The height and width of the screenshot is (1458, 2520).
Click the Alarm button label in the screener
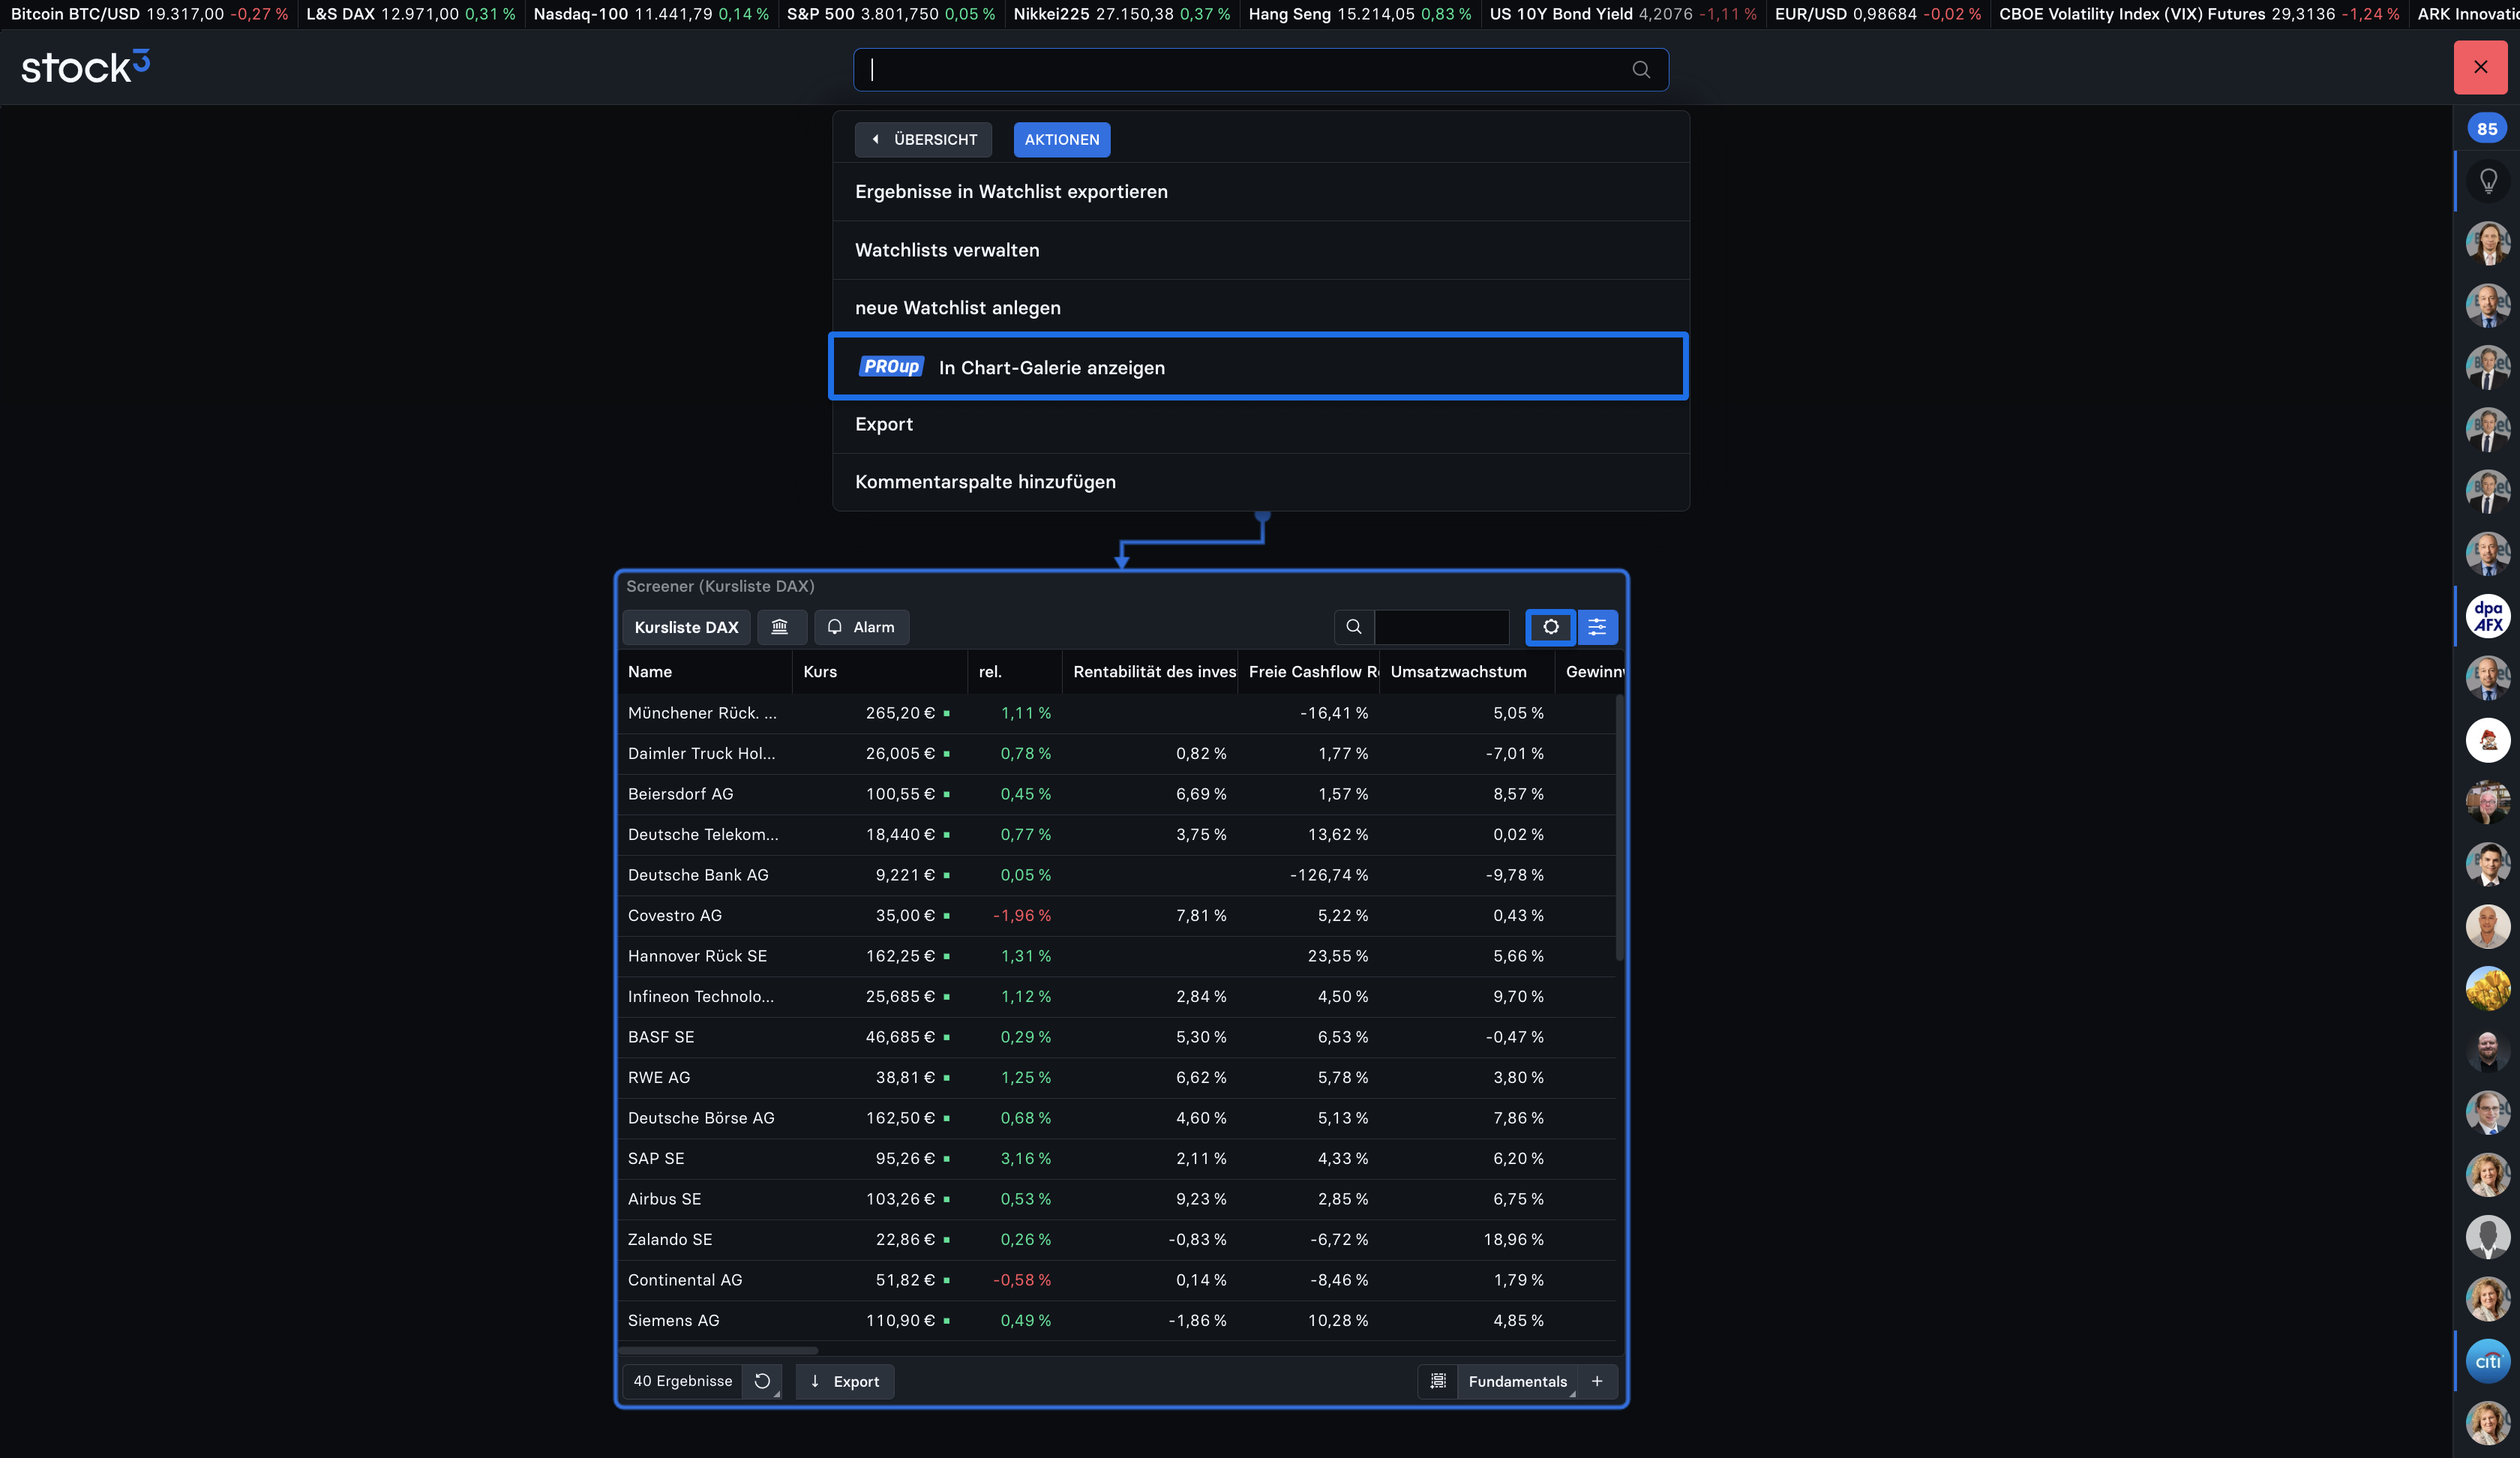point(873,627)
